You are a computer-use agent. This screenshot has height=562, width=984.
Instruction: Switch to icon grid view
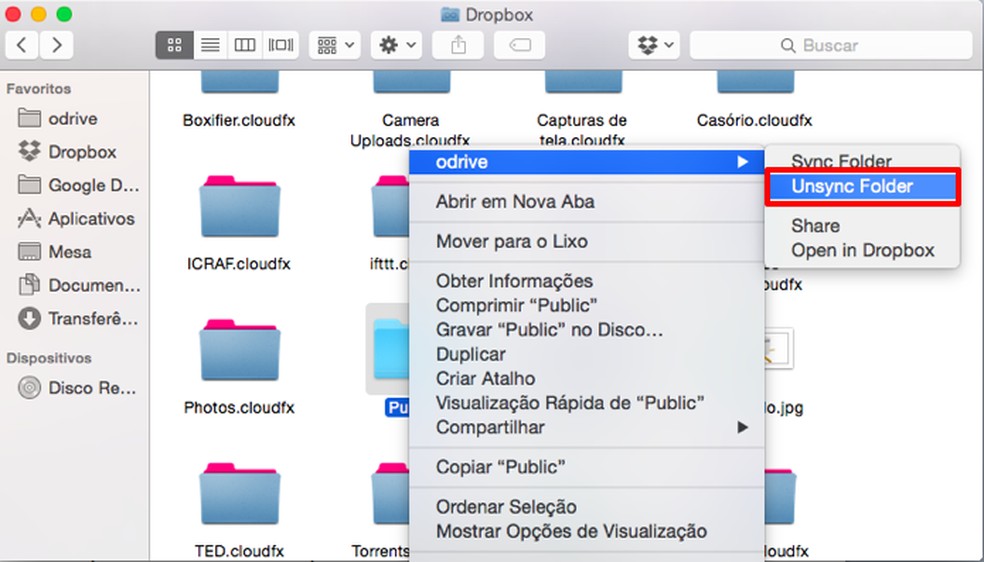(x=174, y=45)
